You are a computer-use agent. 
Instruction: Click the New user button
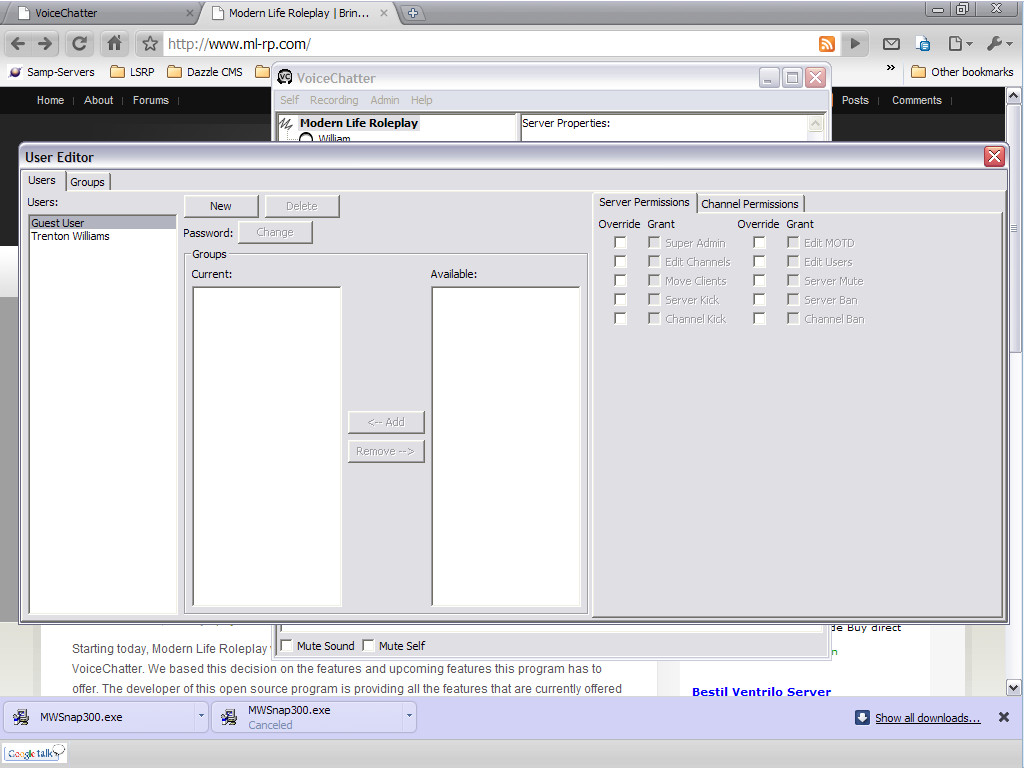pyautogui.click(x=221, y=206)
